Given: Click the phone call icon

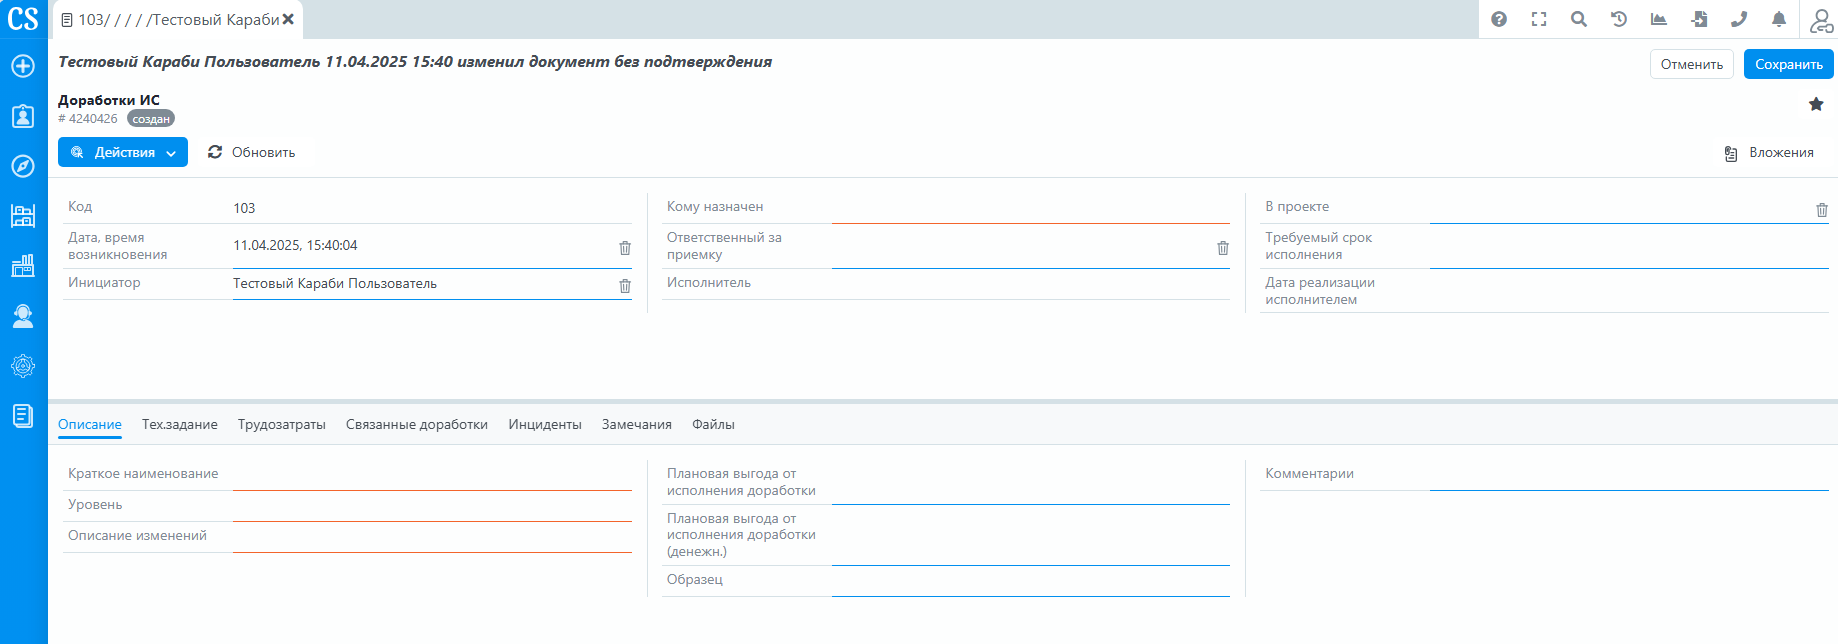Looking at the screenshot, I should (1739, 19).
